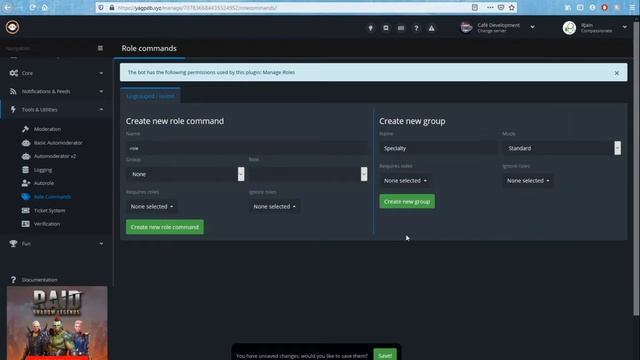Open the Mode dropdown showing Standard
640x360 pixels.
(562, 148)
